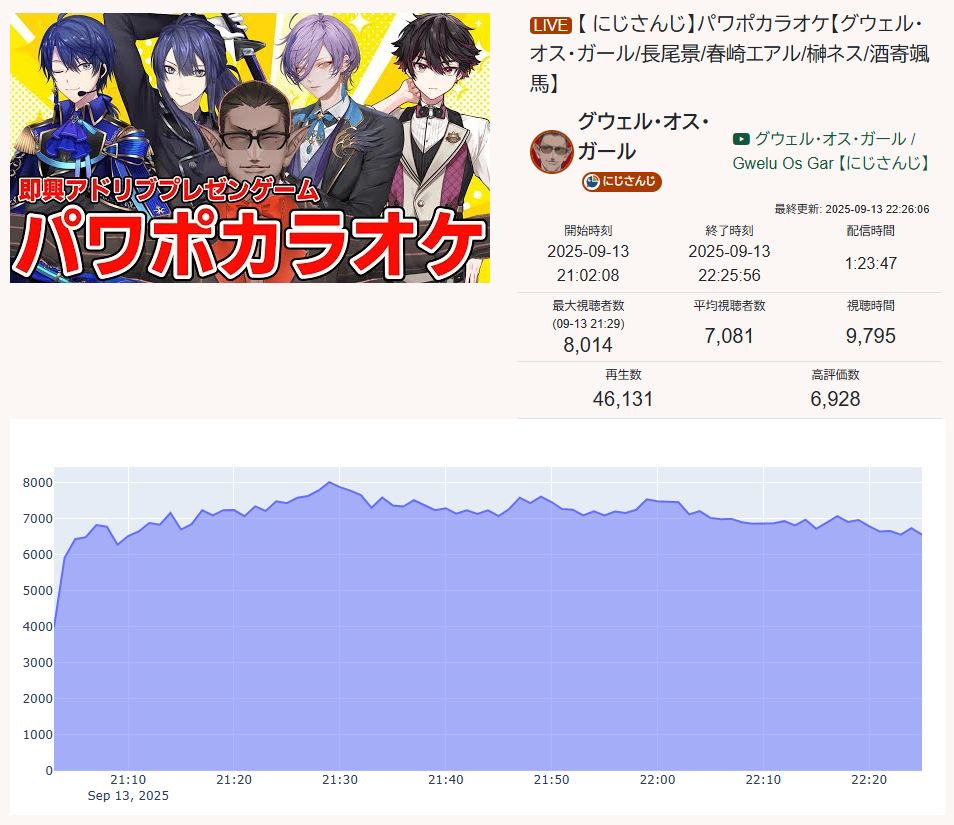Click the Sep 13, 2025 date label
Screen dimensions: 954x825
128,796
